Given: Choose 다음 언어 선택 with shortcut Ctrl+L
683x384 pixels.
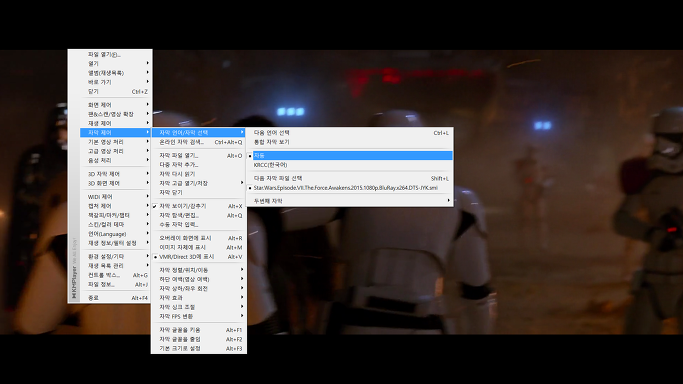Looking at the screenshot, I should [350, 133].
